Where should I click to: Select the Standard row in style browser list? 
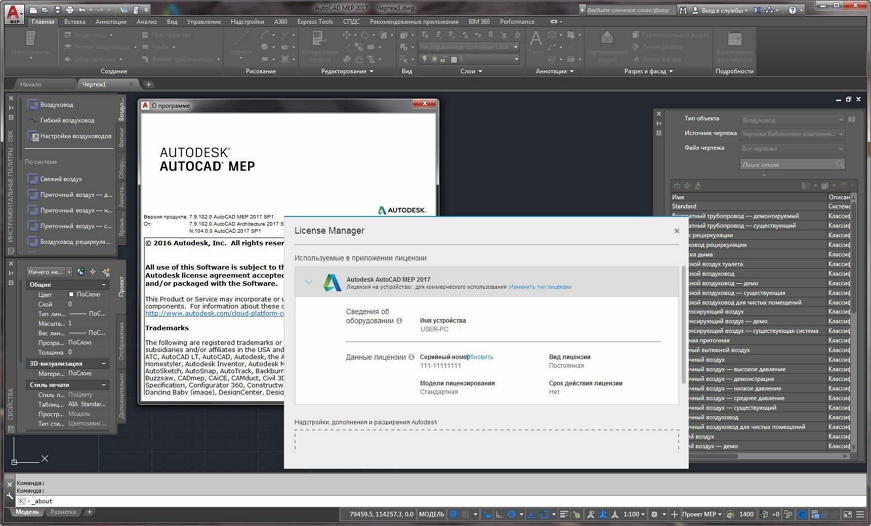click(760, 206)
